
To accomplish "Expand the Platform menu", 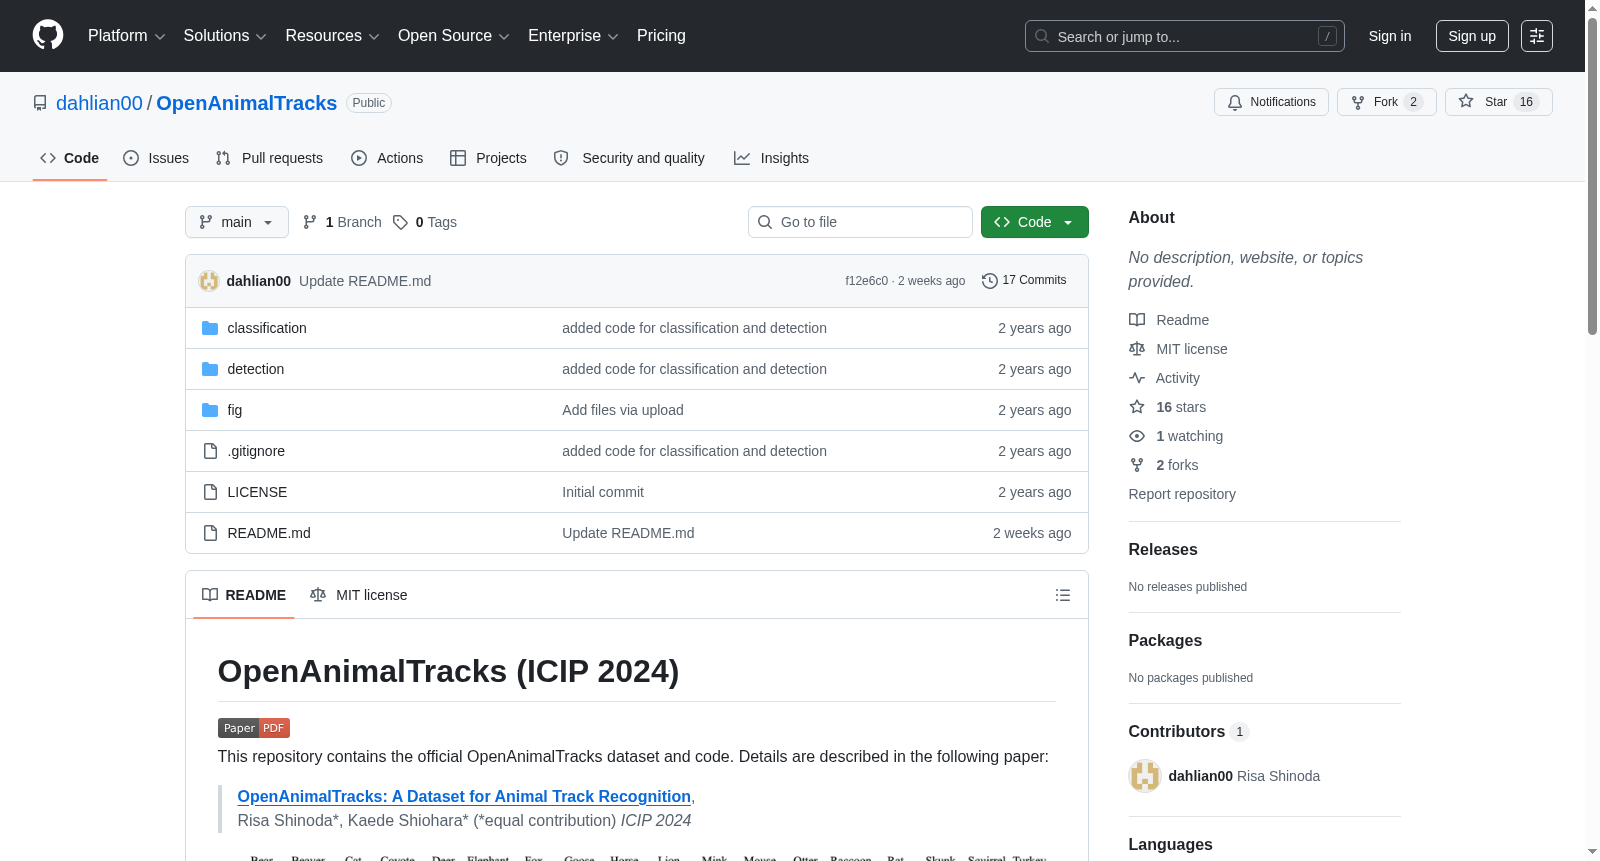I will coord(127,36).
